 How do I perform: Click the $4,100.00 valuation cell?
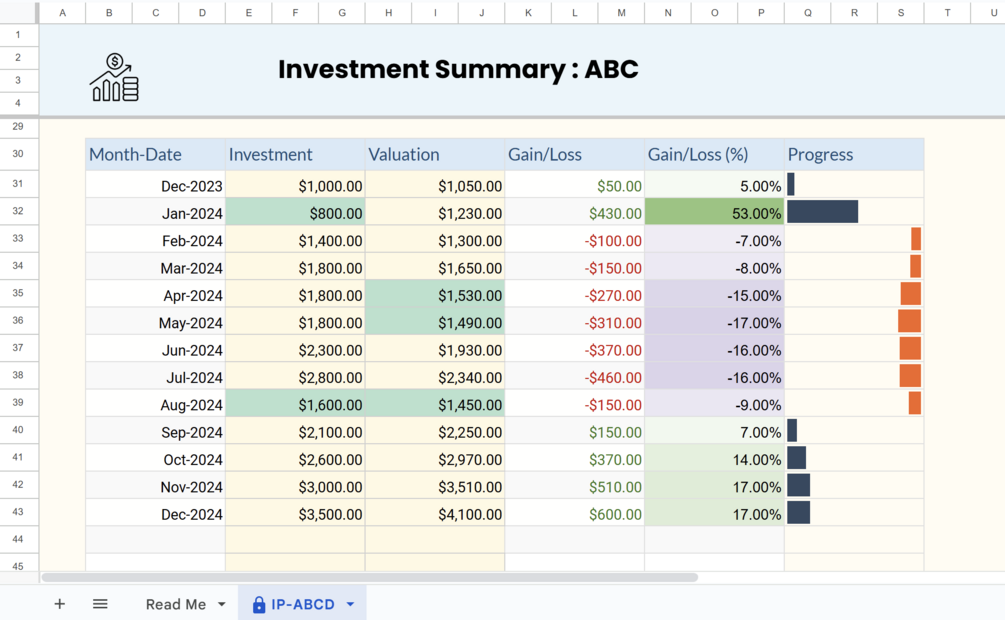pyautogui.click(x=435, y=514)
